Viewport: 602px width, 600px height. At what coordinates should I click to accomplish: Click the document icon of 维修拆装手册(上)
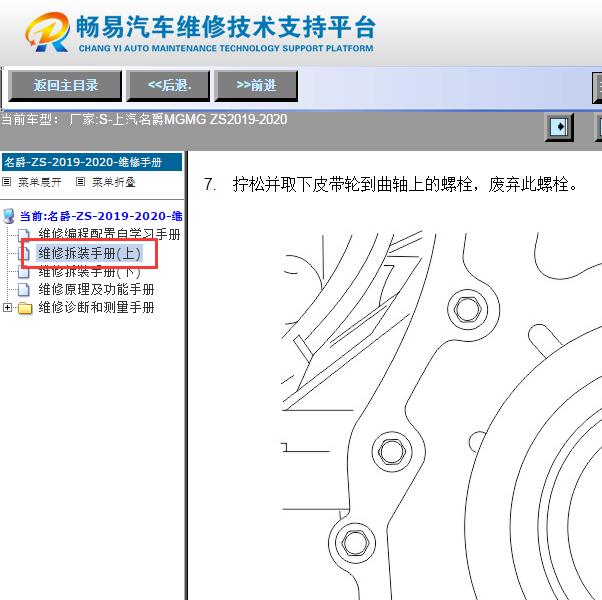coord(24,253)
